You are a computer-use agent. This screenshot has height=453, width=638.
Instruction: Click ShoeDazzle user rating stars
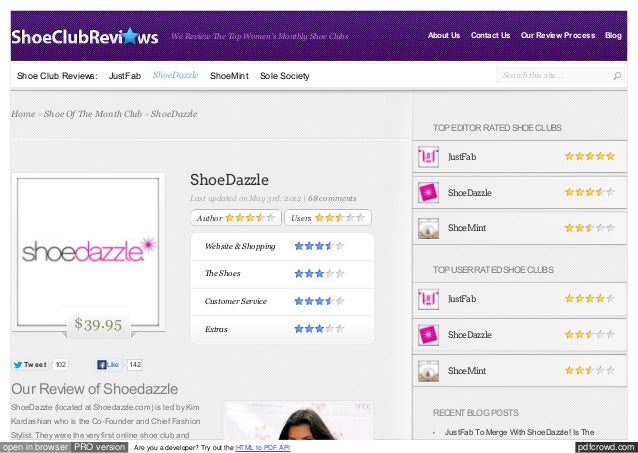point(590,334)
